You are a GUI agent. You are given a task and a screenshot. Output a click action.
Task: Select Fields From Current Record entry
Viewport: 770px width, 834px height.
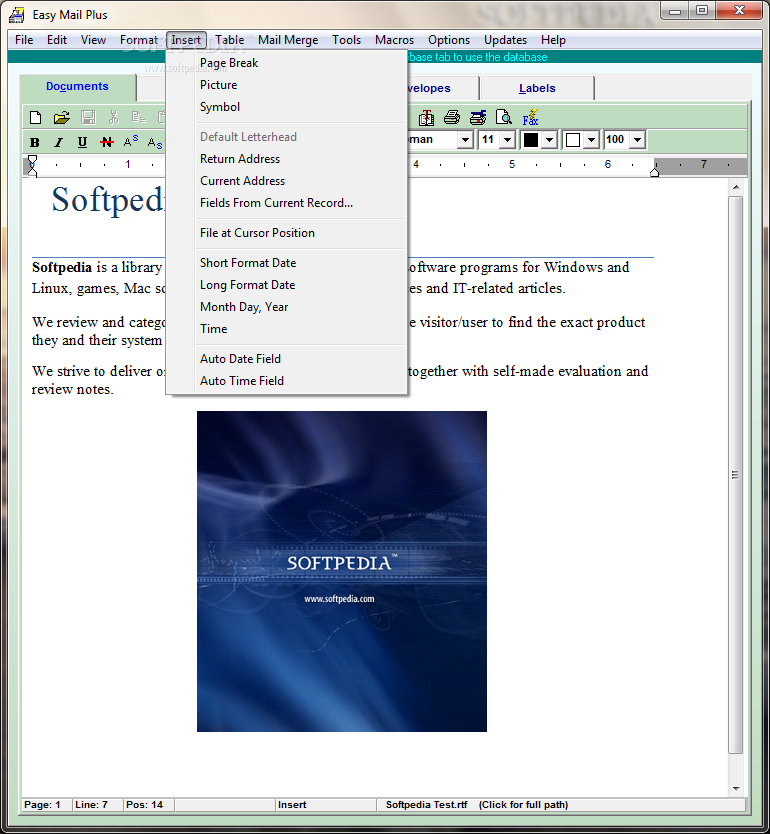coord(287,203)
